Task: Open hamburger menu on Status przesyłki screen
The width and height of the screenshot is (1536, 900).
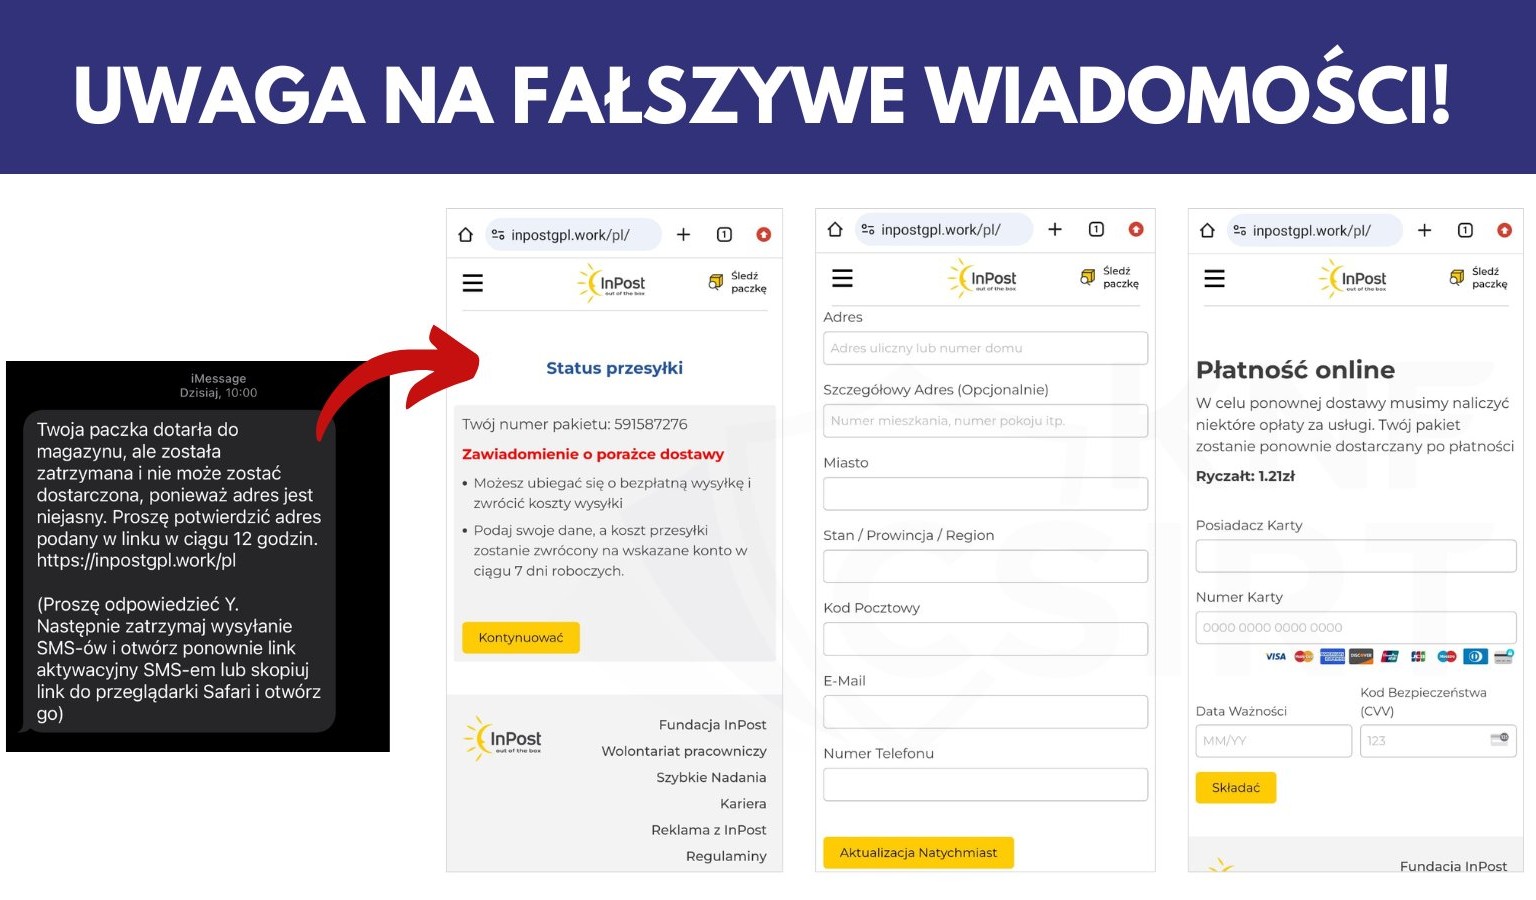Action: coord(473,283)
